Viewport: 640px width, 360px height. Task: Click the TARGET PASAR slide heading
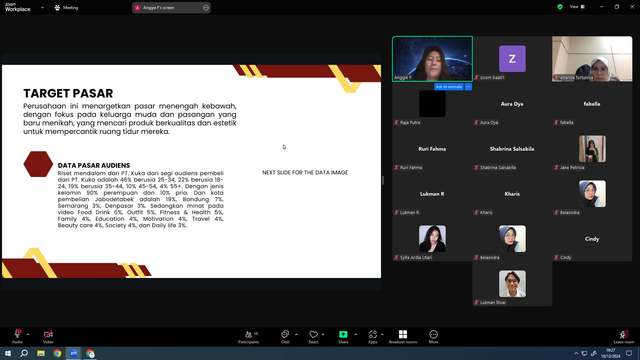pyautogui.click(x=68, y=93)
